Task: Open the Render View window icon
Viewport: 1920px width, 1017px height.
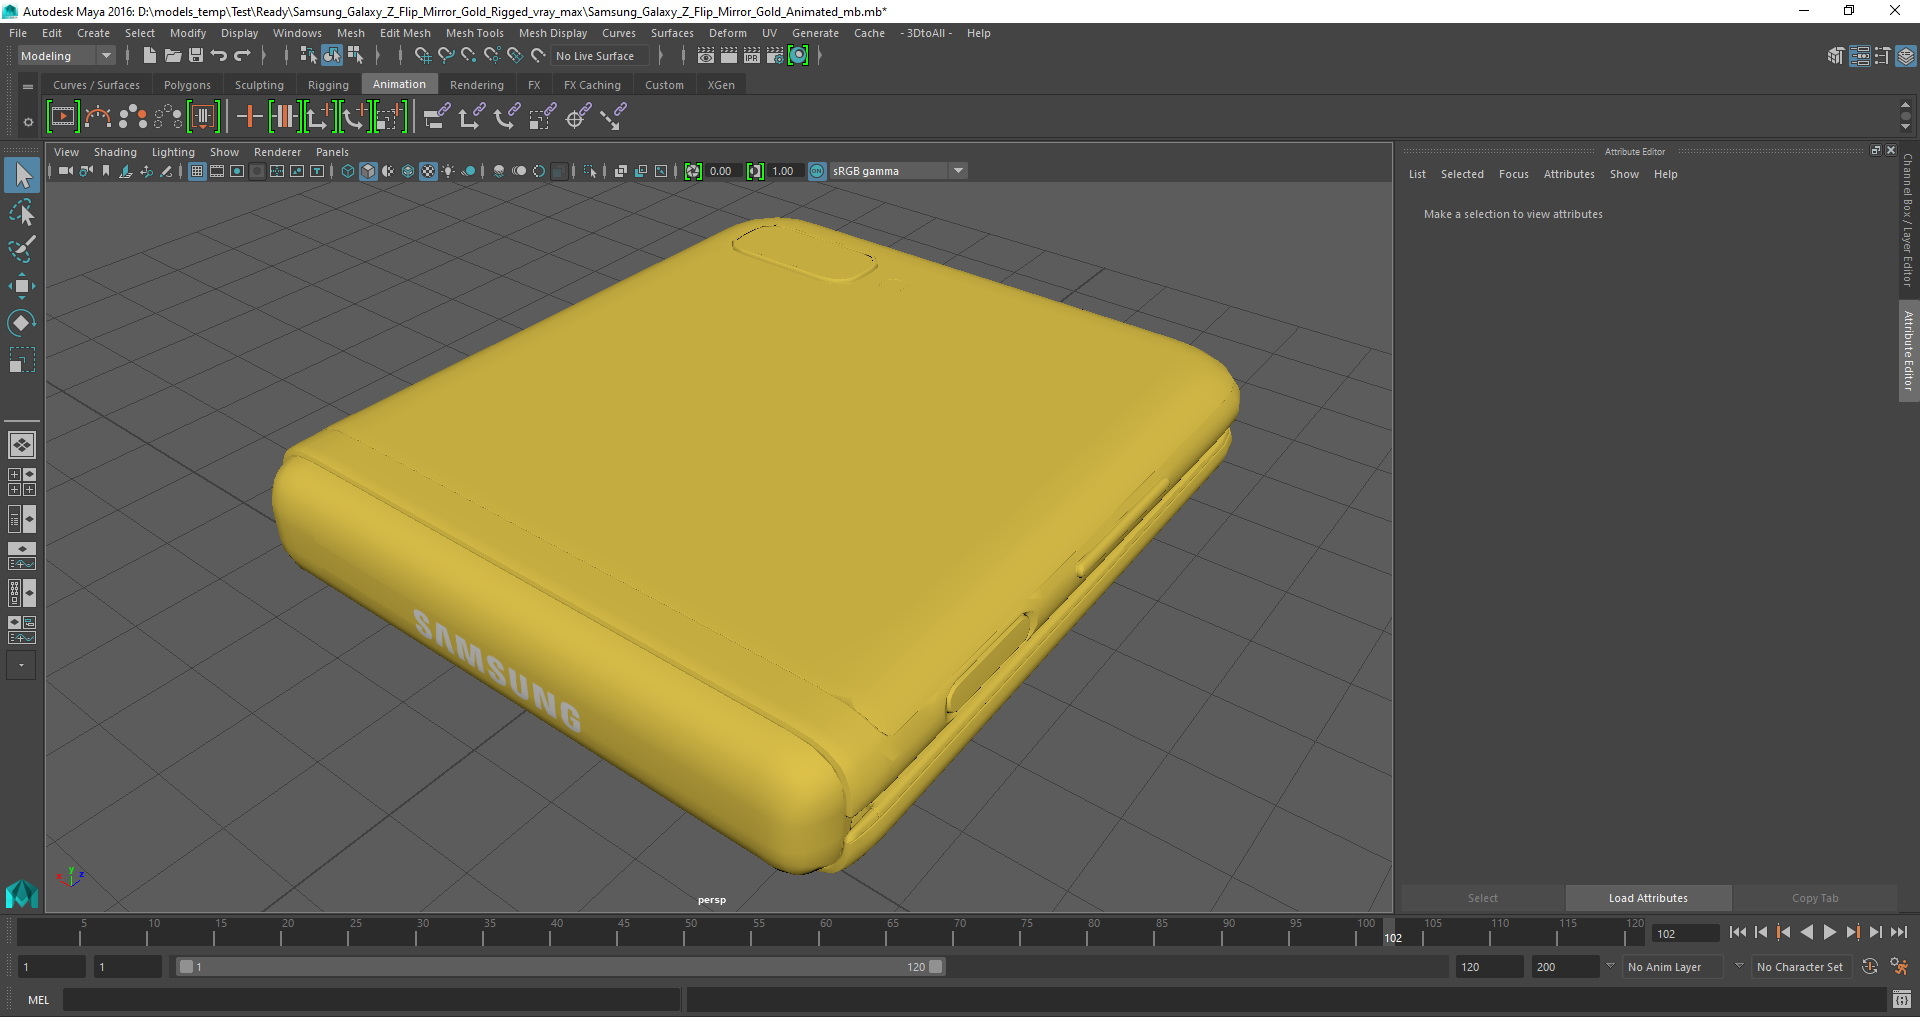Action: point(706,56)
